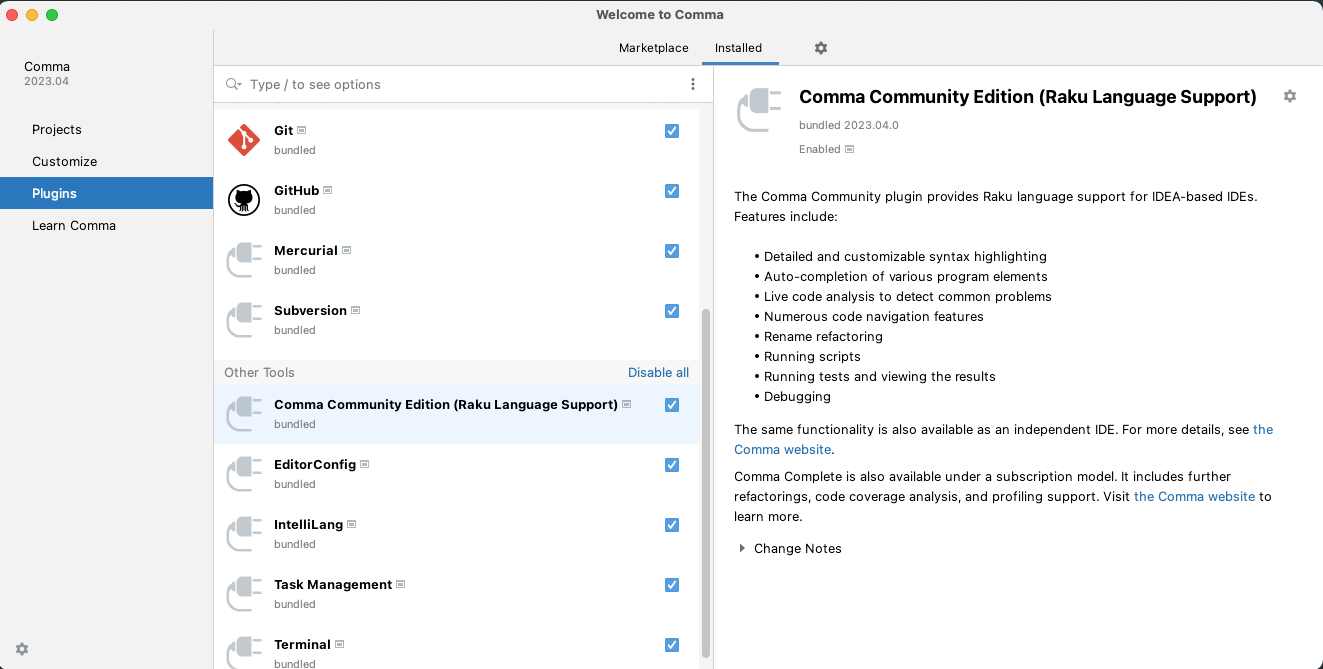Select the GitHub plugin name

(296, 191)
